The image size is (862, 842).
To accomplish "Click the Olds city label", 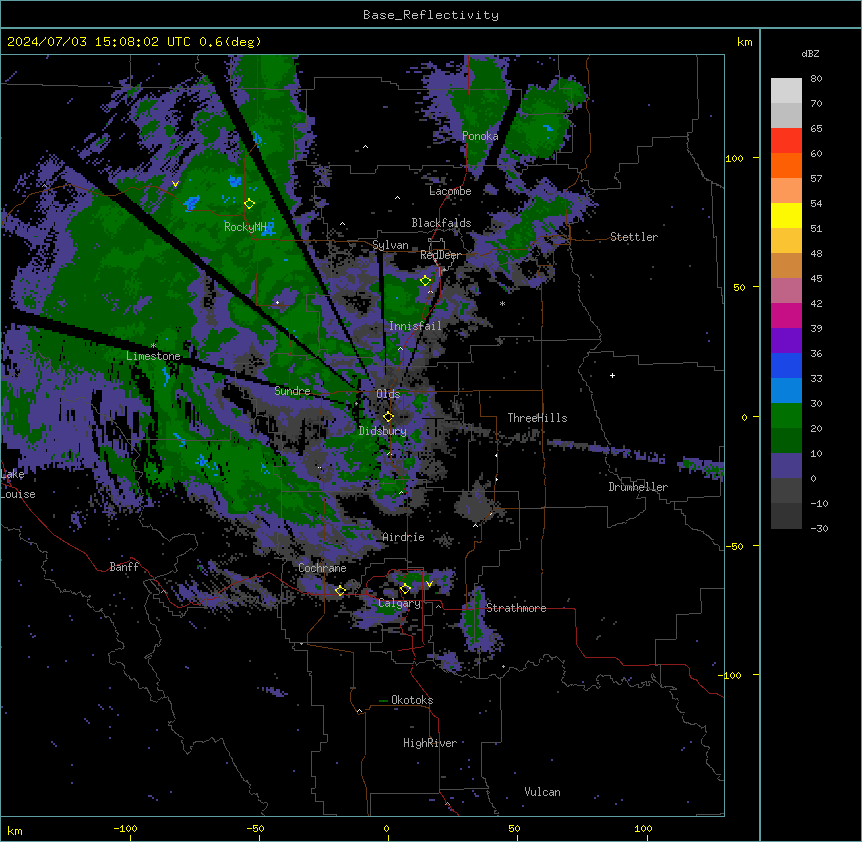I will (388, 394).
